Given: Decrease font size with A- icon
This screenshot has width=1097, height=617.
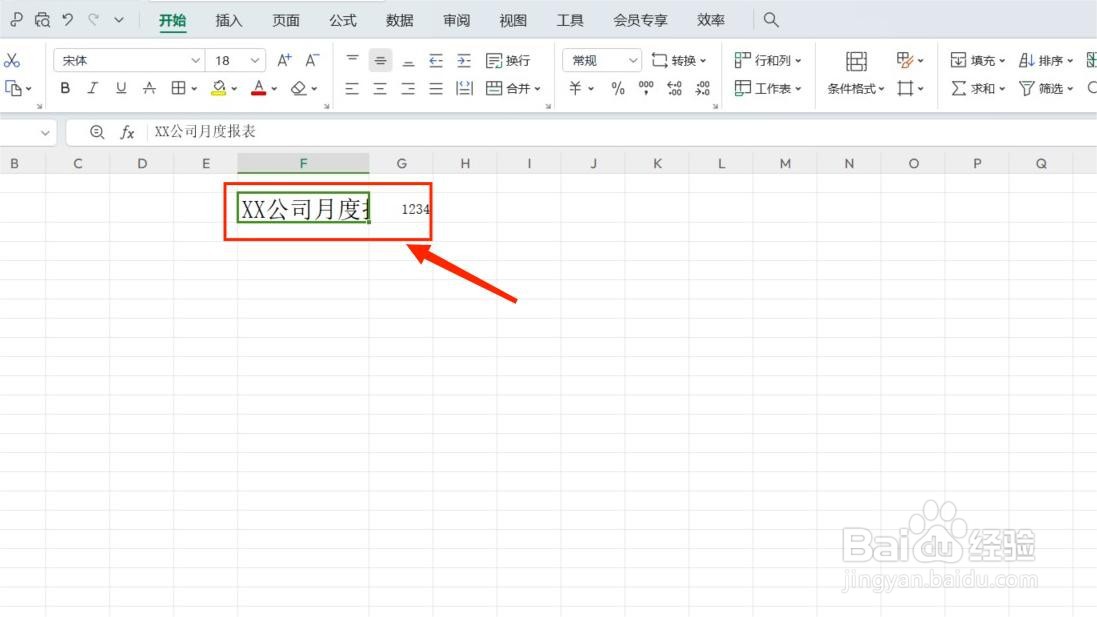Looking at the screenshot, I should coord(312,60).
